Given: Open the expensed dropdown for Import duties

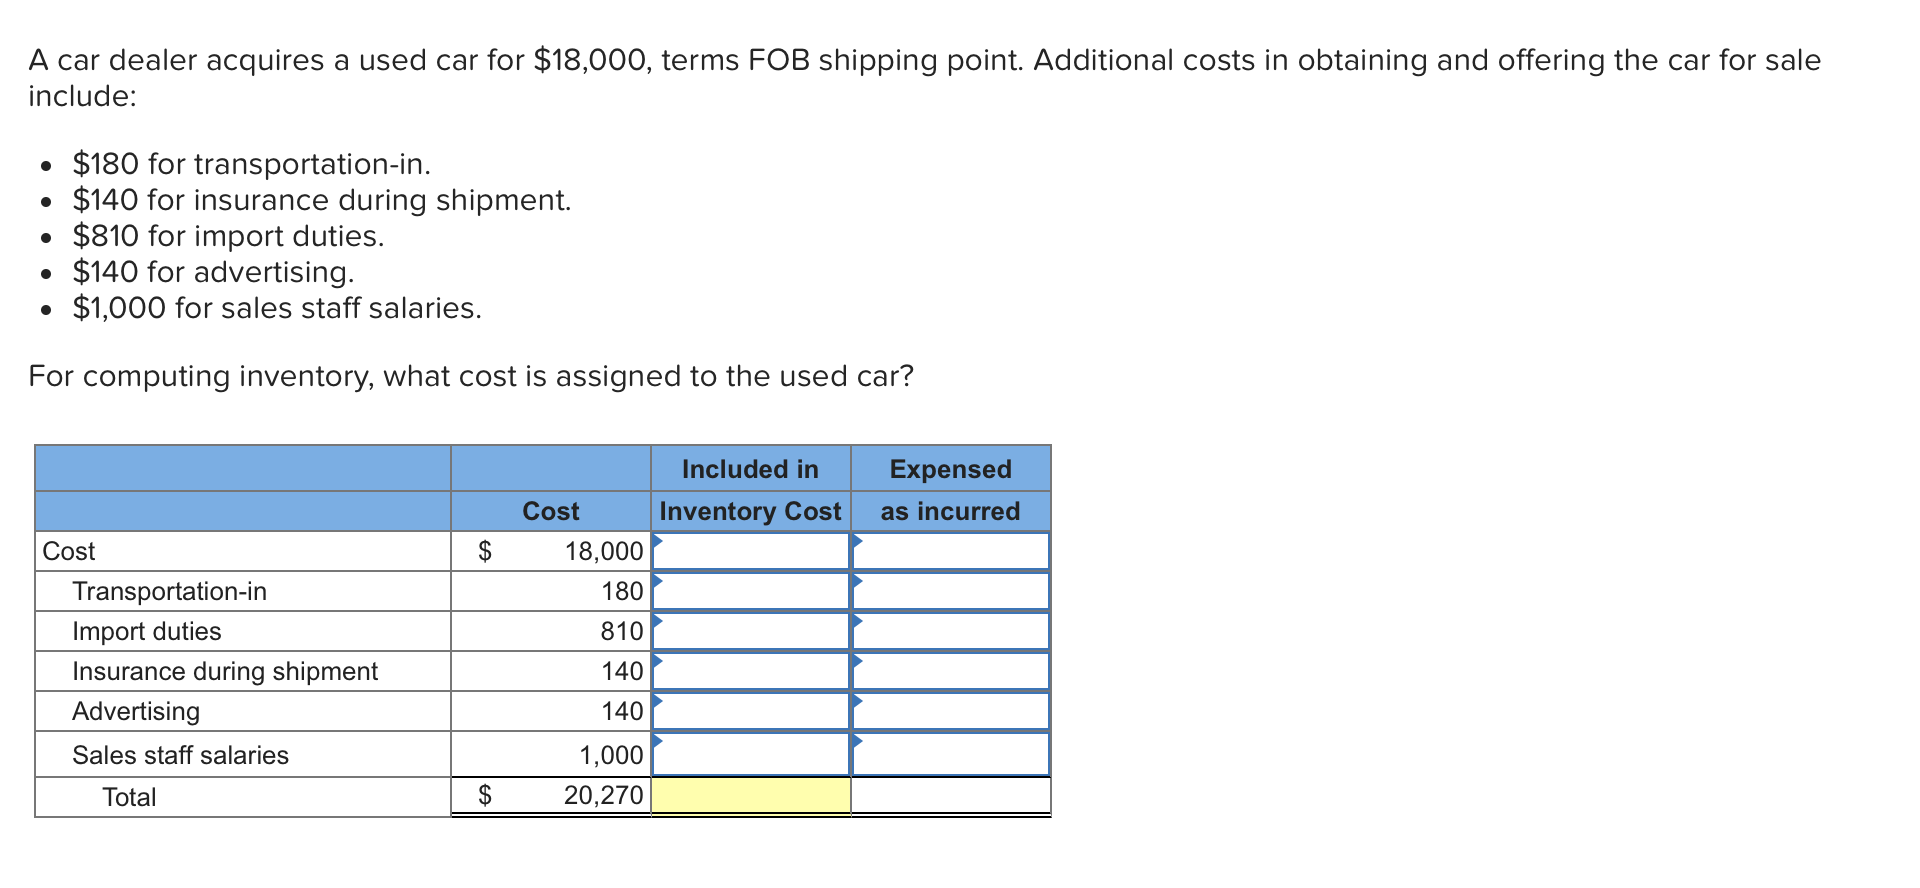Looking at the screenshot, I should tap(950, 631).
